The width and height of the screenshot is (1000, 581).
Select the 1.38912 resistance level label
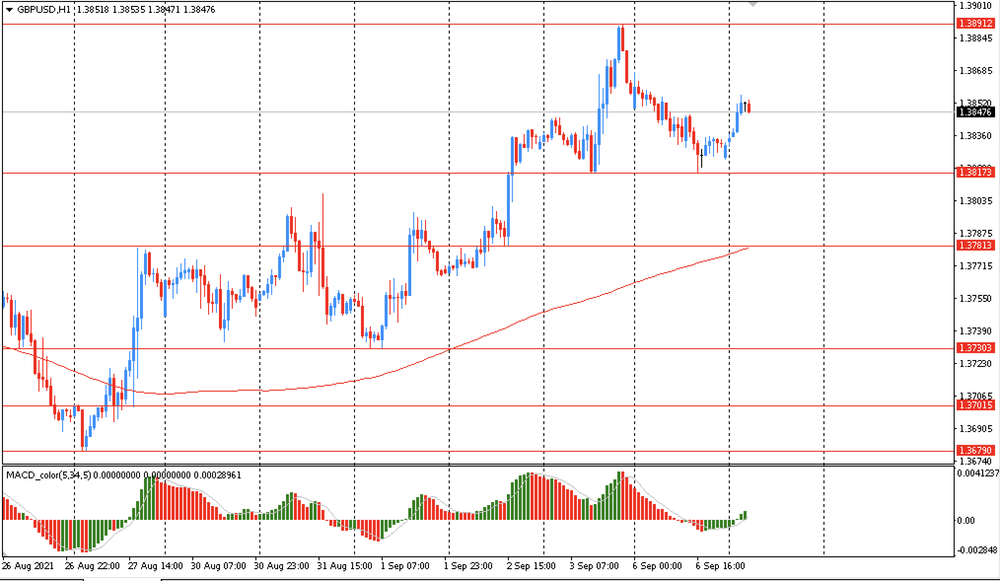click(x=976, y=24)
